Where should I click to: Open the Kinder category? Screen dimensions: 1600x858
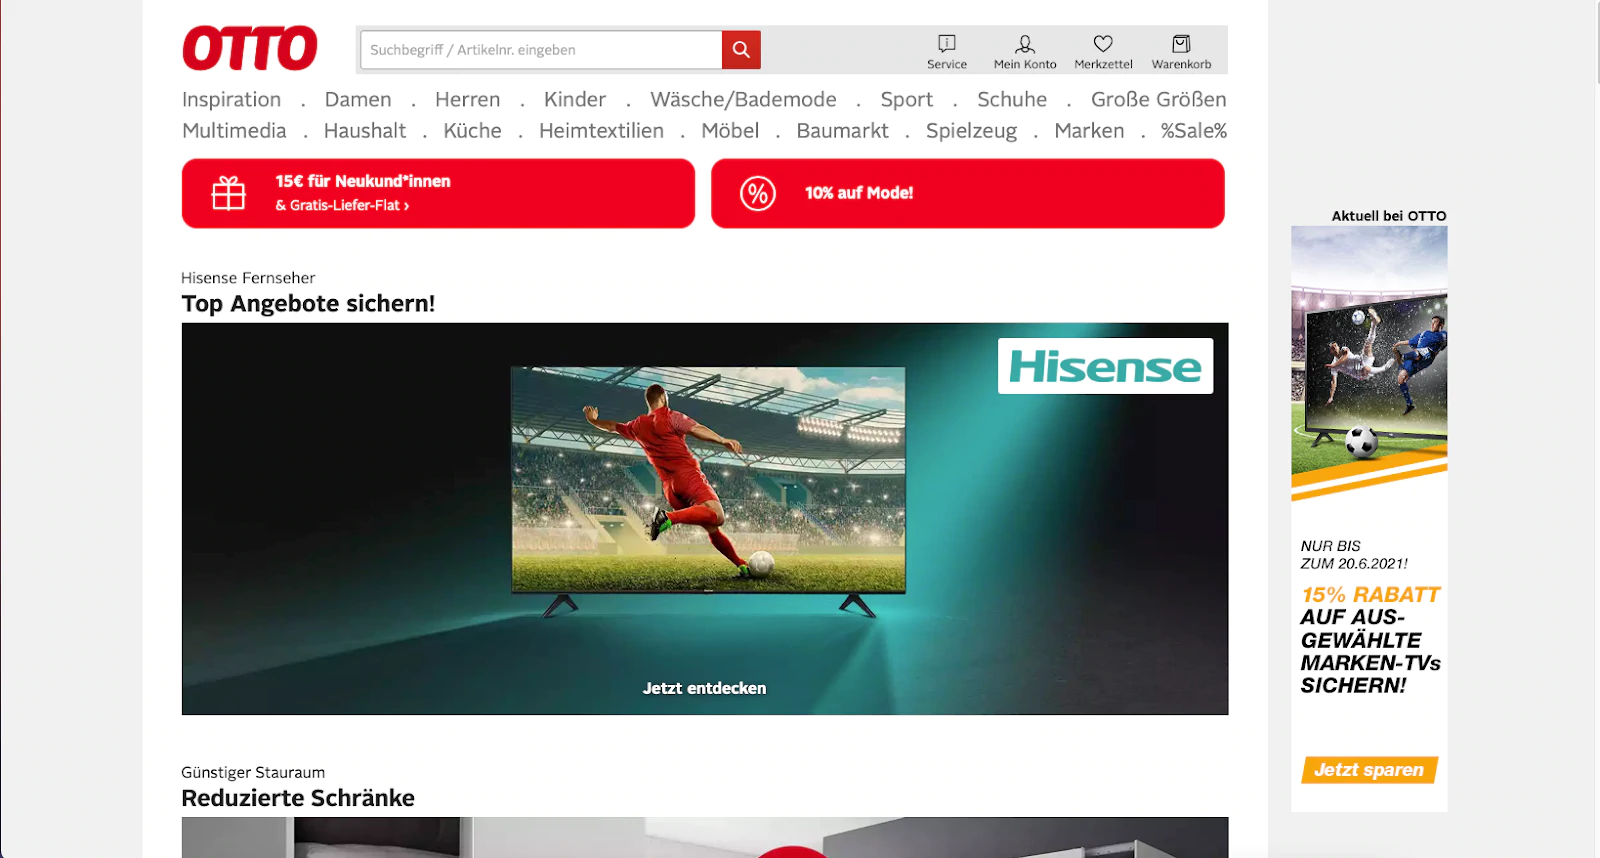pyautogui.click(x=575, y=99)
